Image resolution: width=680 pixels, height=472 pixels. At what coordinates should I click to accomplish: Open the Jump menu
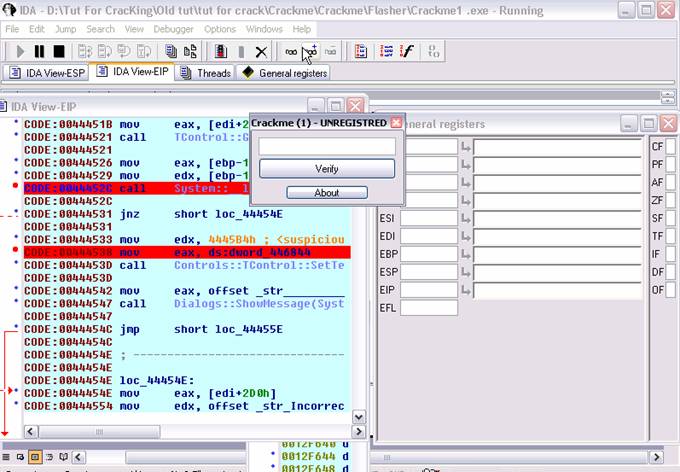point(65,29)
